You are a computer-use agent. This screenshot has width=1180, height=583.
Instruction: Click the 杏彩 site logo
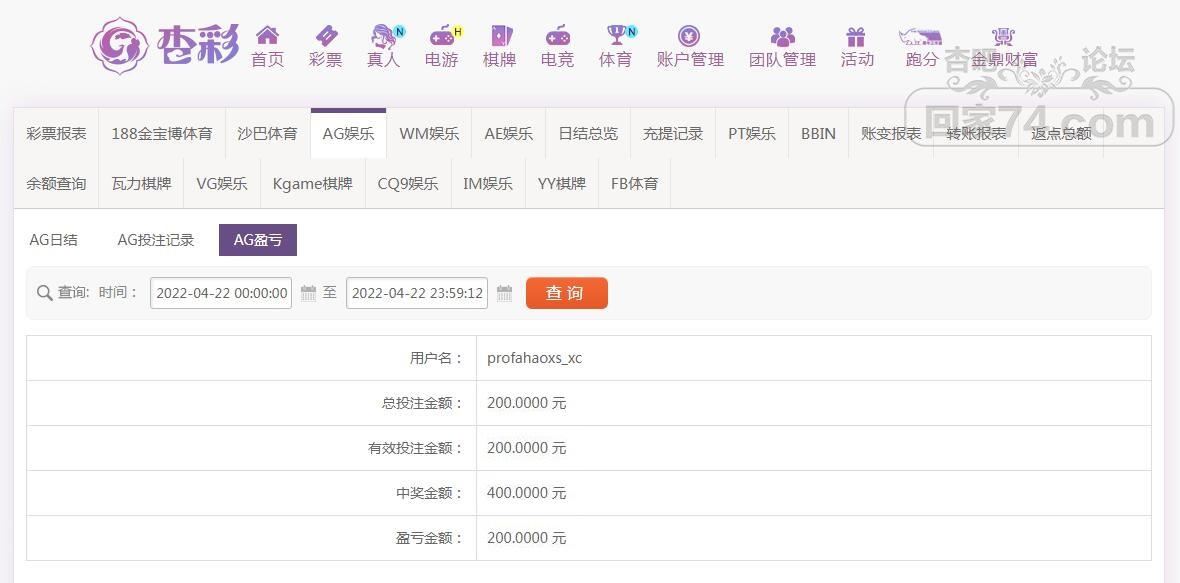coord(165,46)
